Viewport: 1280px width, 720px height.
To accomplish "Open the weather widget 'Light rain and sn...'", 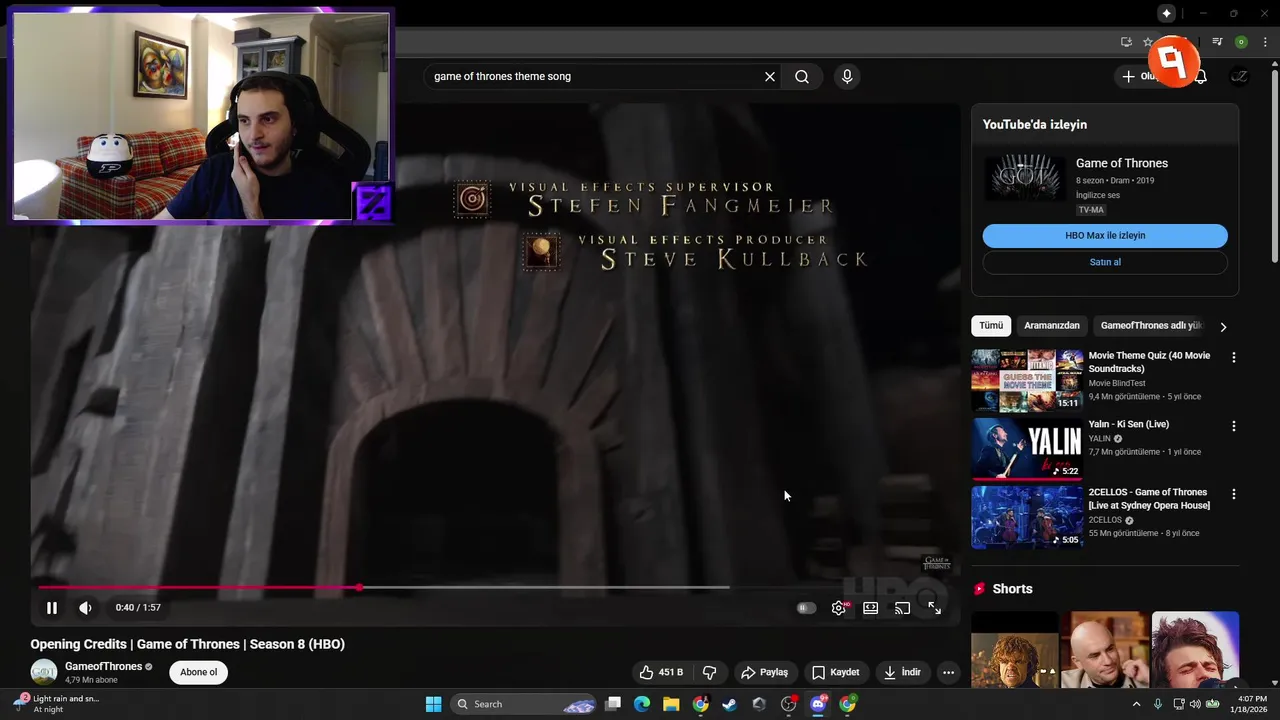I will [x=56, y=704].
